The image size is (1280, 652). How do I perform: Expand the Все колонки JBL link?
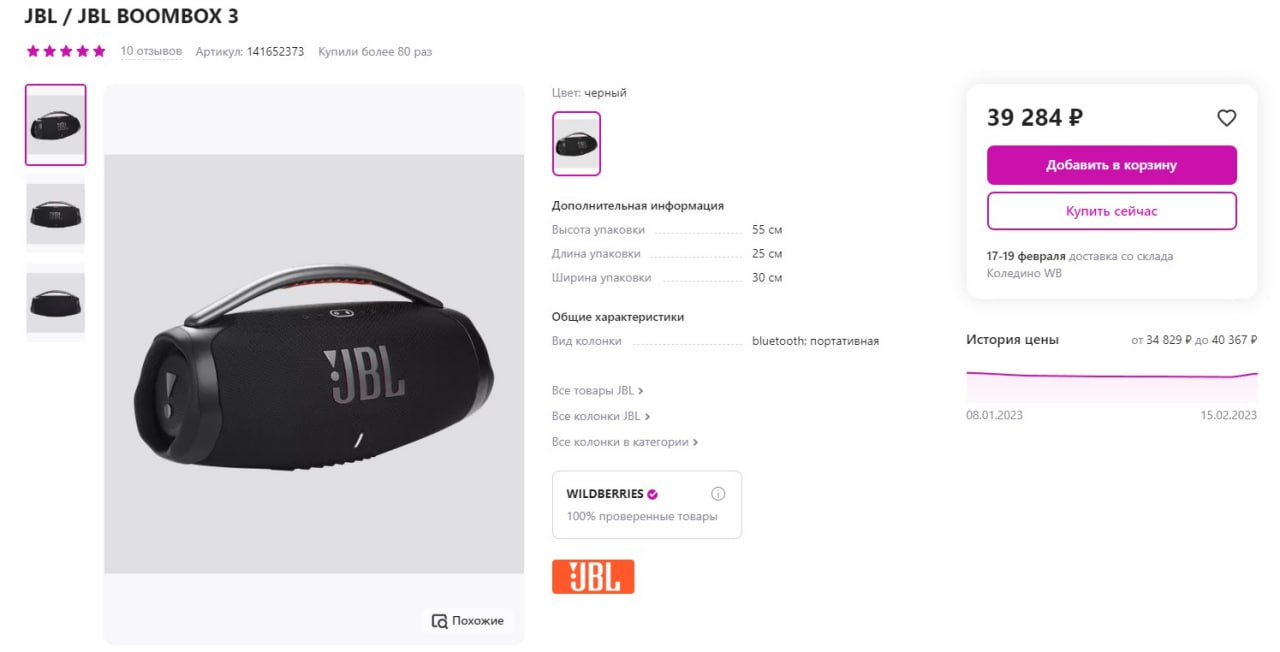click(x=601, y=416)
